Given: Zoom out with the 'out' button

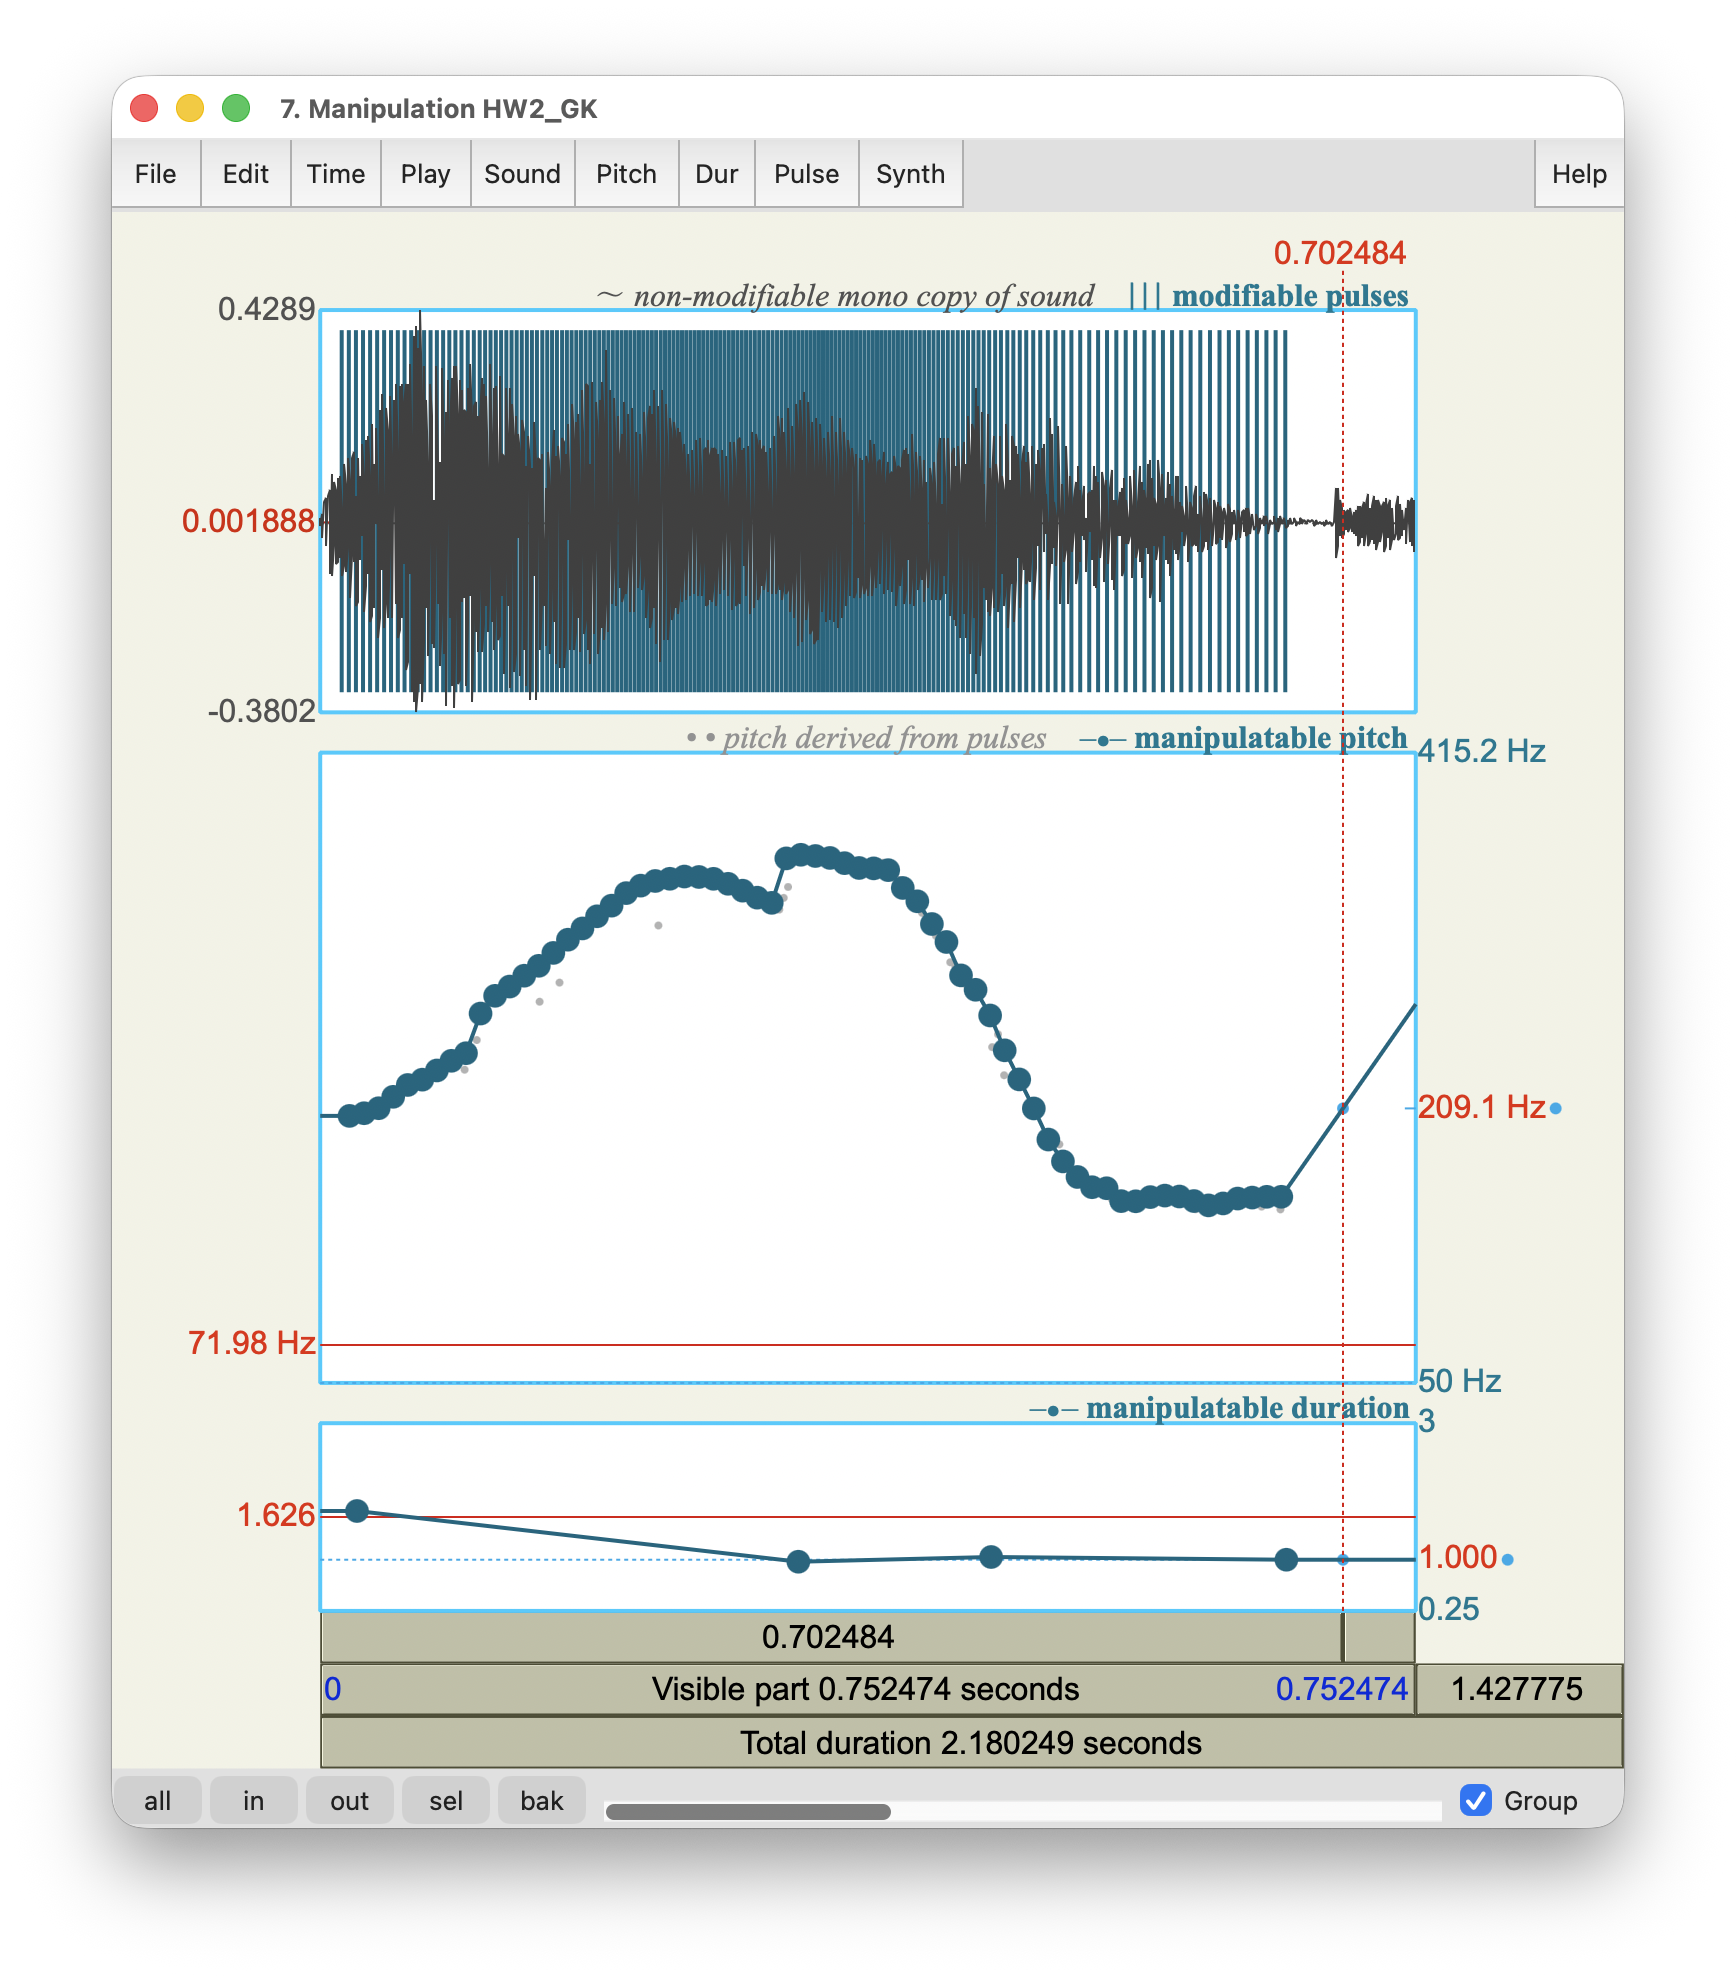Looking at the screenshot, I should click(349, 1800).
